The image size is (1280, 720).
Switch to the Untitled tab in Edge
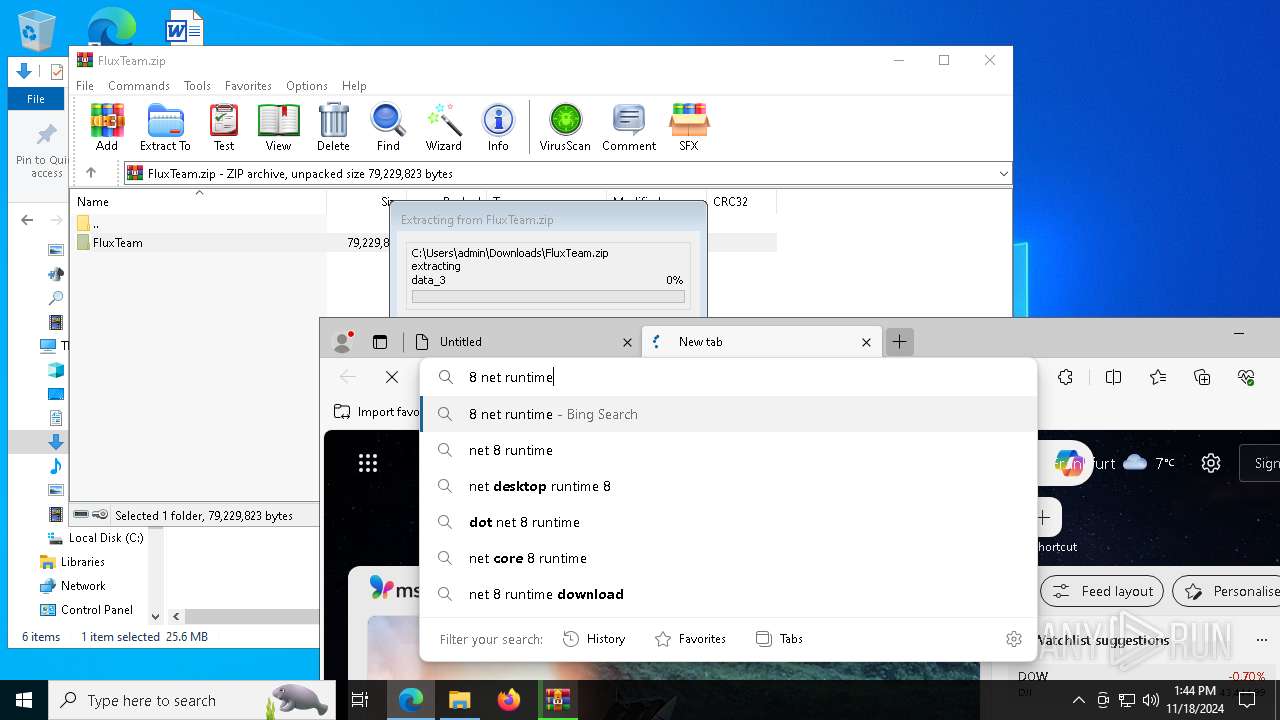click(521, 342)
